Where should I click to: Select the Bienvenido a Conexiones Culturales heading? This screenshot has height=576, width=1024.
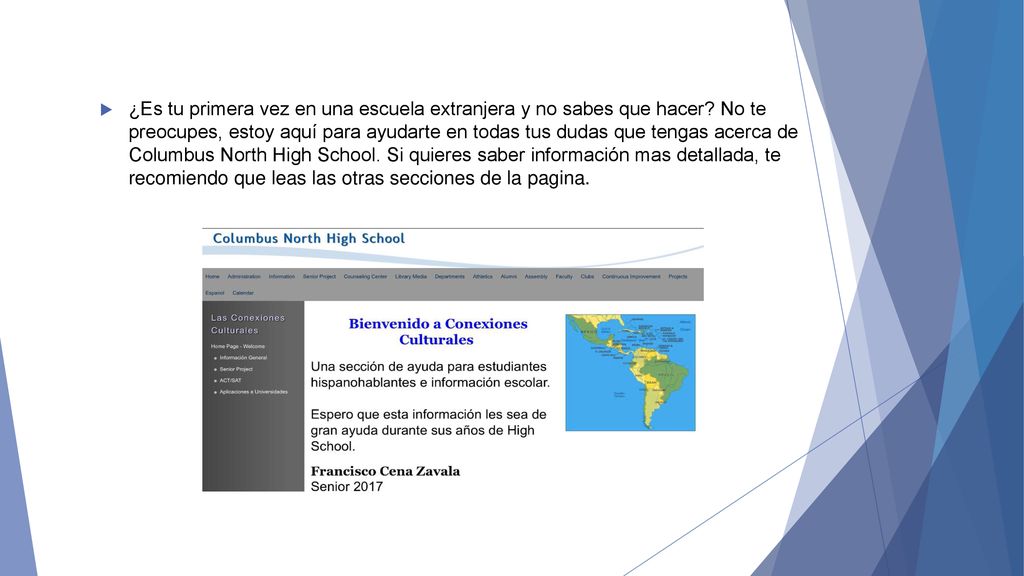438,332
